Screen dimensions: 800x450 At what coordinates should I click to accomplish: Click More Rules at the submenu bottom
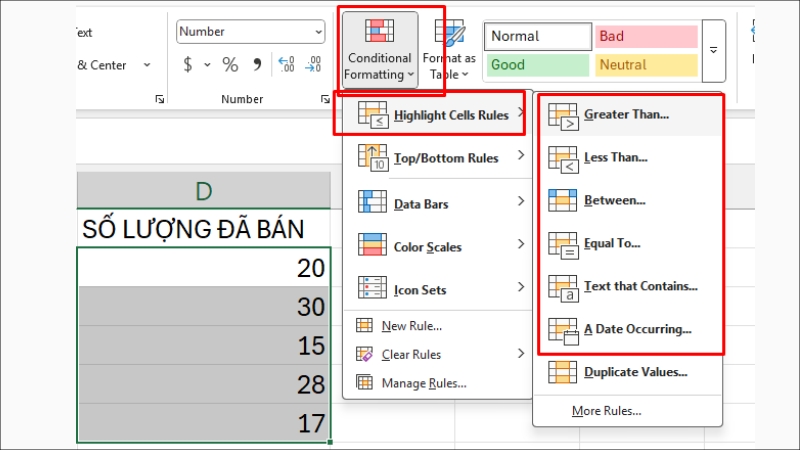point(606,411)
